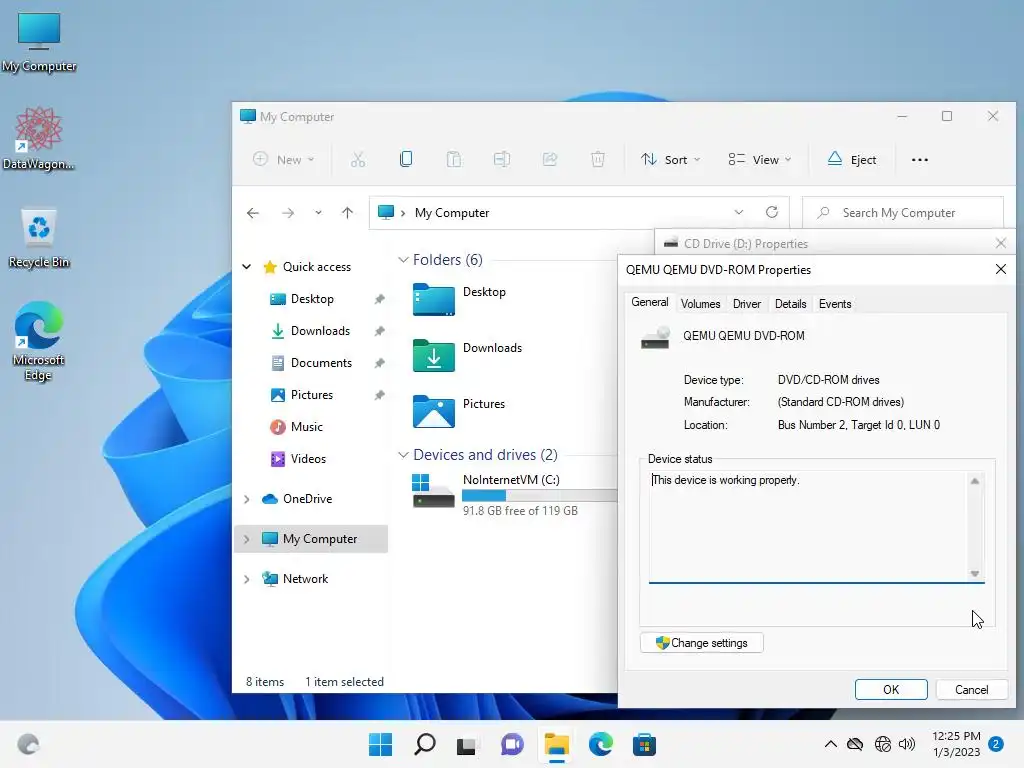Cancel the DVD-ROM Properties dialog
The width and height of the screenshot is (1024, 768).
pyautogui.click(x=971, y=690)
